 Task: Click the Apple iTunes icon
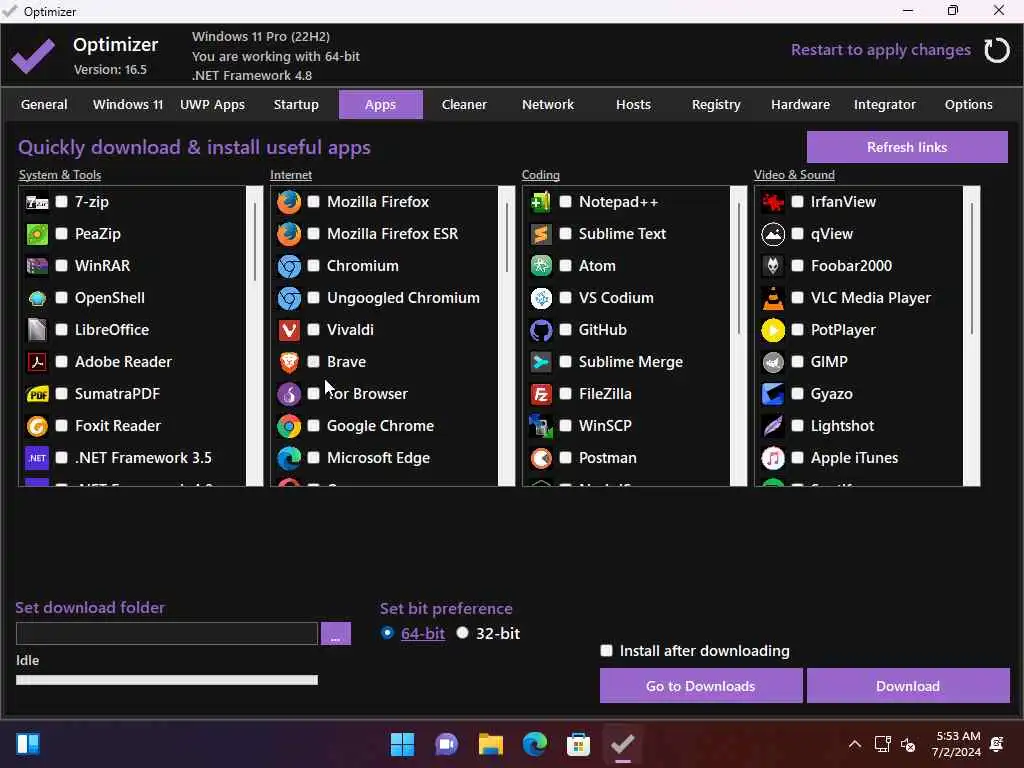click(x=773, y=458)
